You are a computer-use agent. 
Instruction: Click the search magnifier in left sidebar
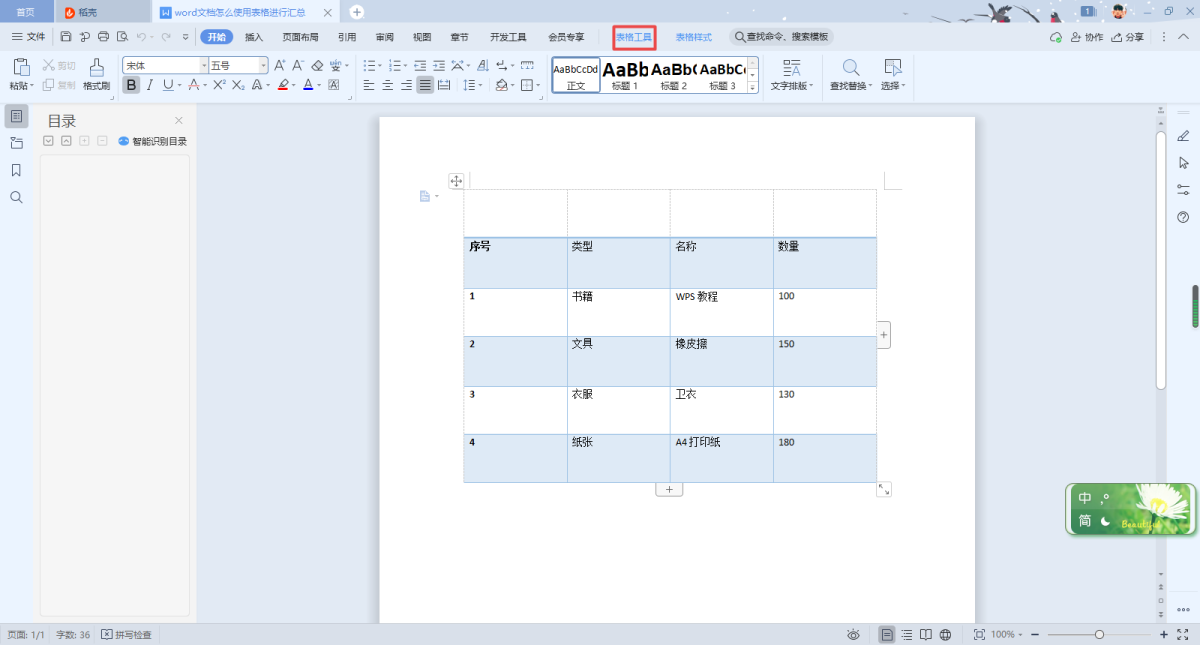pos(16,197)
